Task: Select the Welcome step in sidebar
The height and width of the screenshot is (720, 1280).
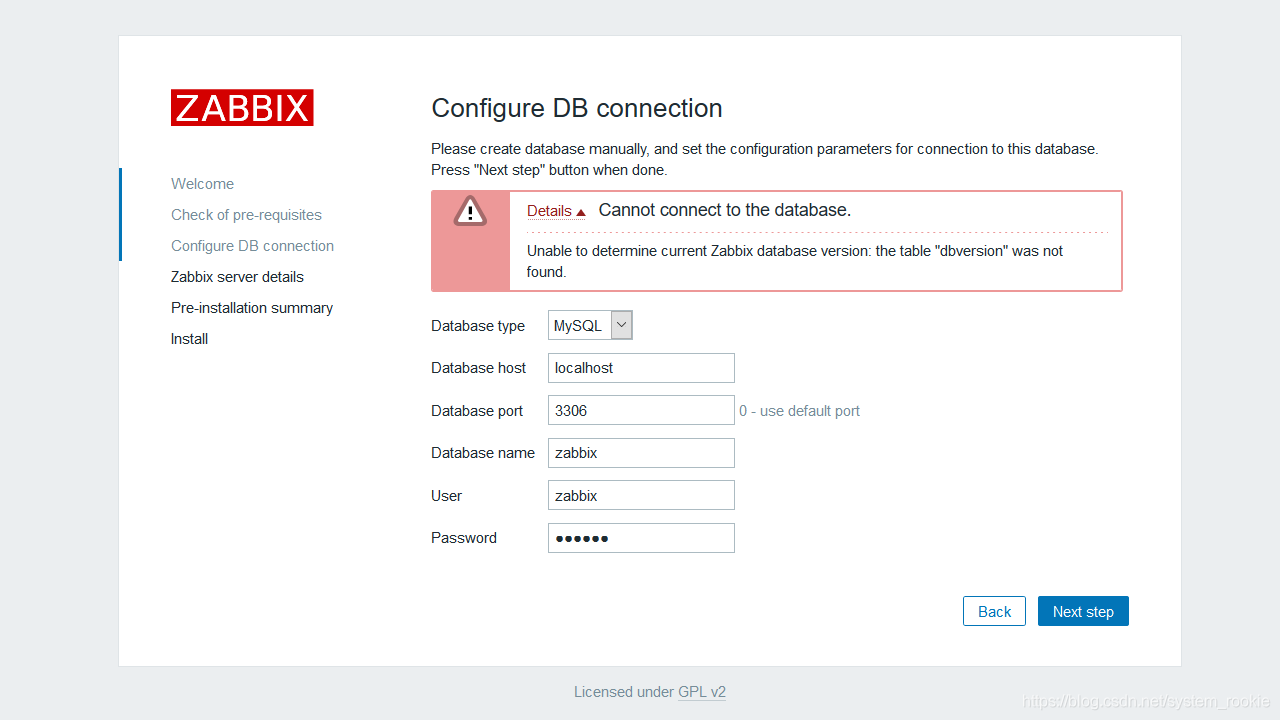Action: point(202,184)
